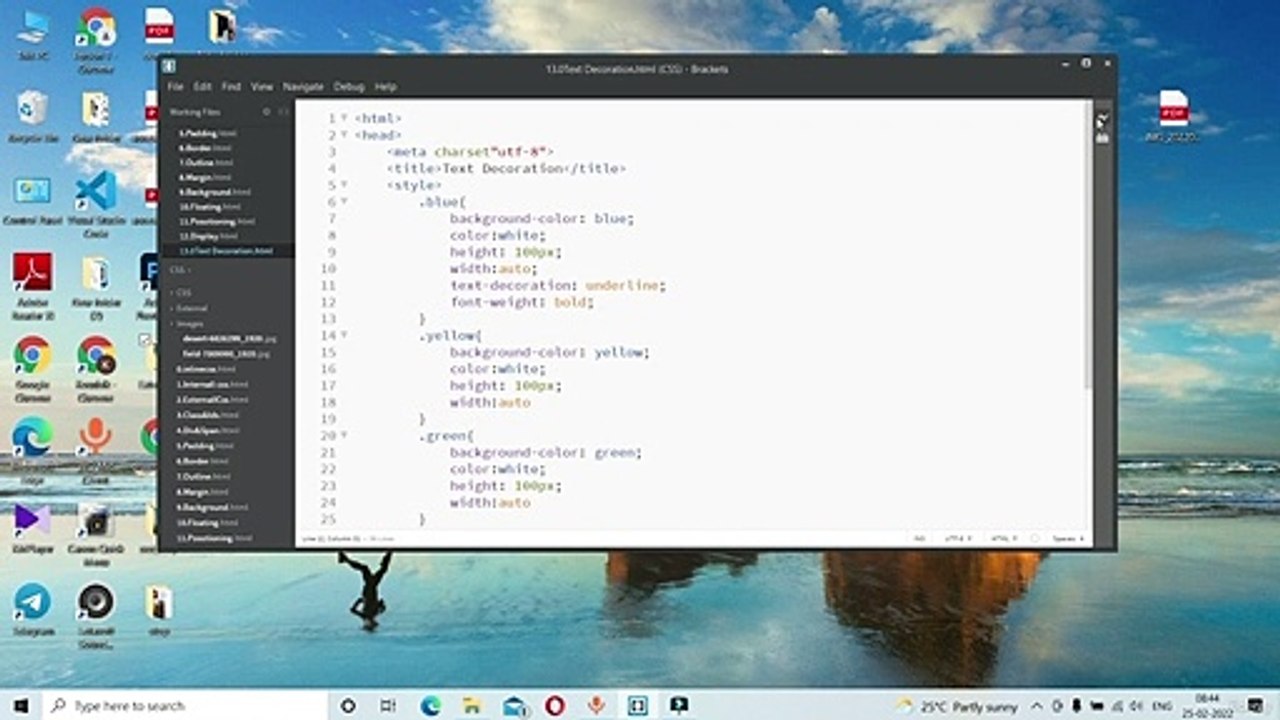This screenshot has width=1280, height=720.
Task: Open the Debug menu
Action: (x=349, y=87)
